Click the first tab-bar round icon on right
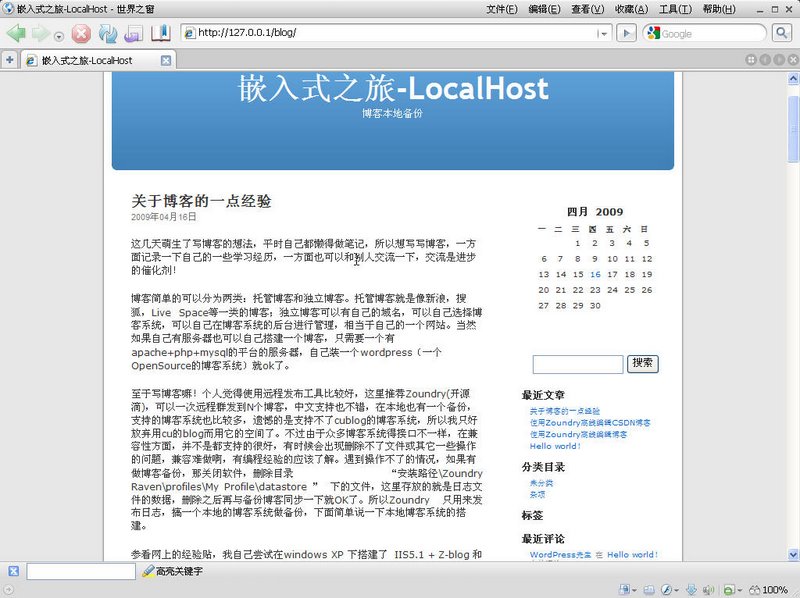Viewport: 800px width, 598px height. point(751,60)
